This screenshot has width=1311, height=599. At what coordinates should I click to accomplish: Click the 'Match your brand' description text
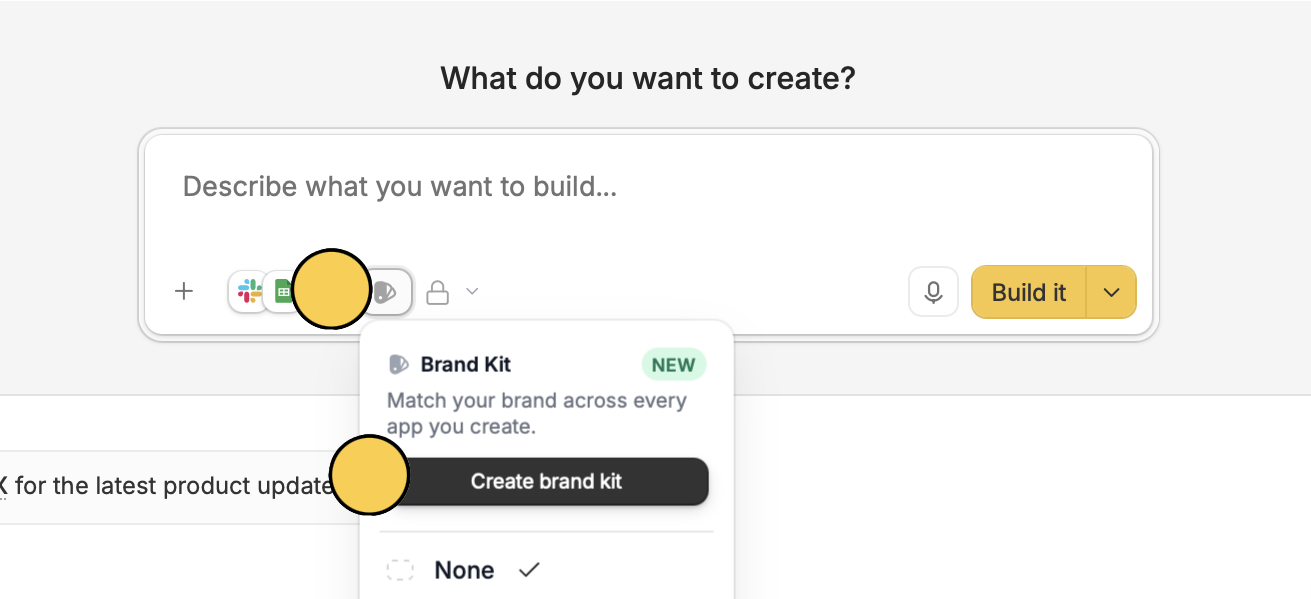[x=536, y=413]
